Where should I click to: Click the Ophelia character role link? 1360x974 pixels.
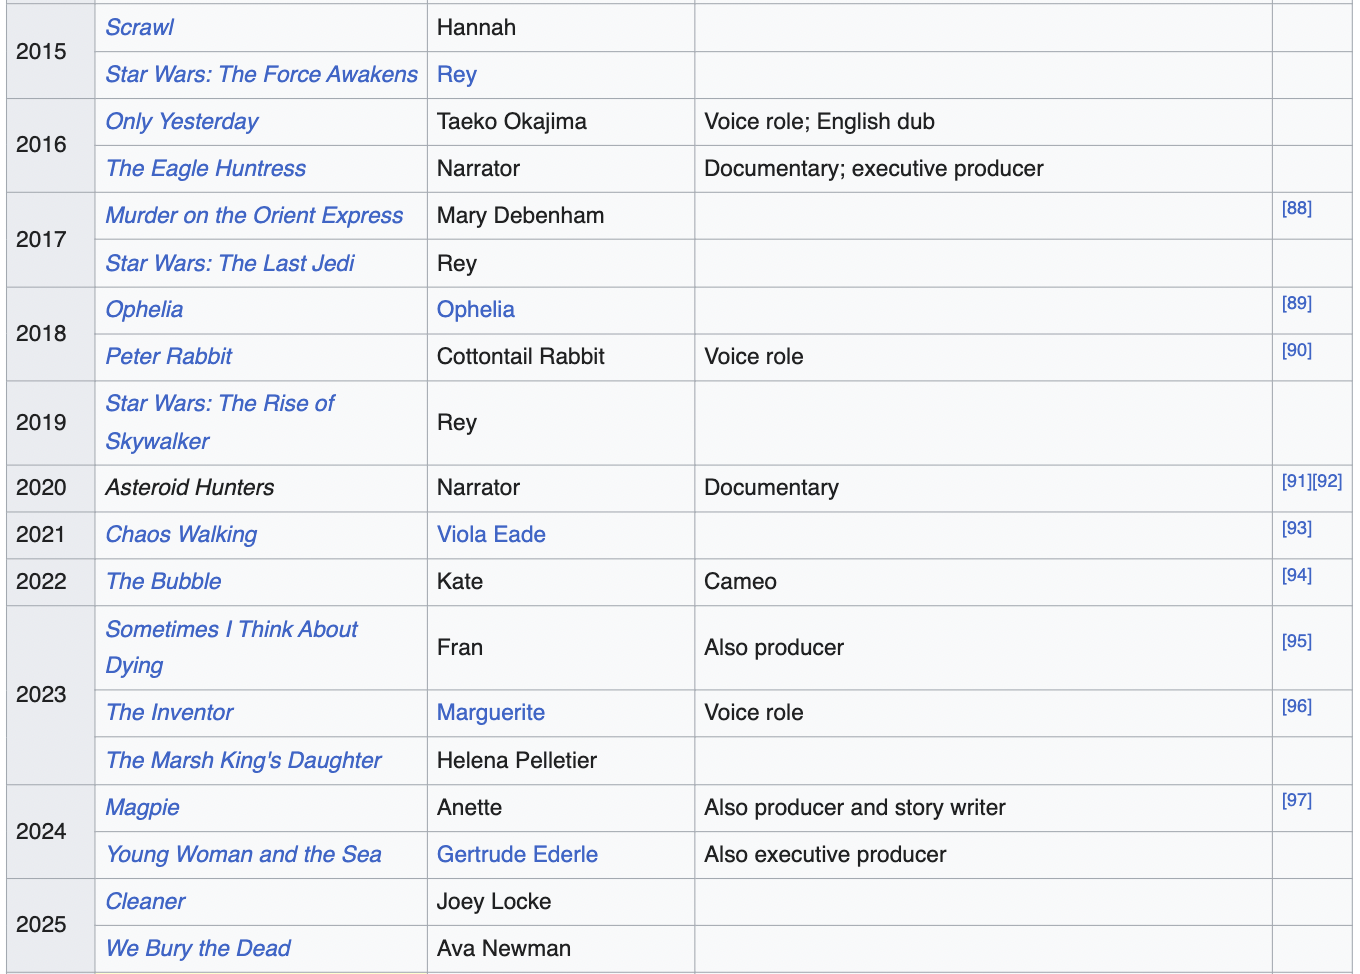[x=476, y=310]
